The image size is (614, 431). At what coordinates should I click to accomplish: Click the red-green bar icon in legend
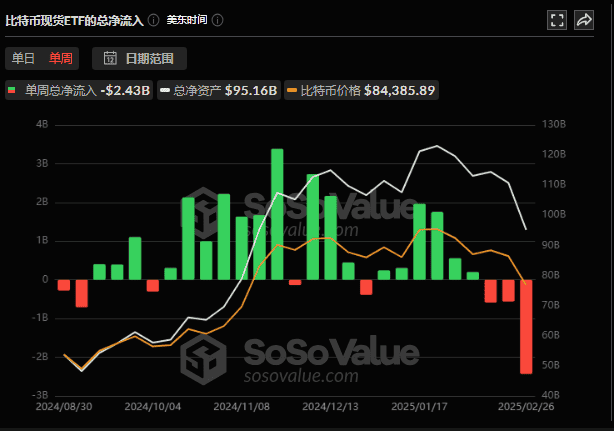(13, 91)
